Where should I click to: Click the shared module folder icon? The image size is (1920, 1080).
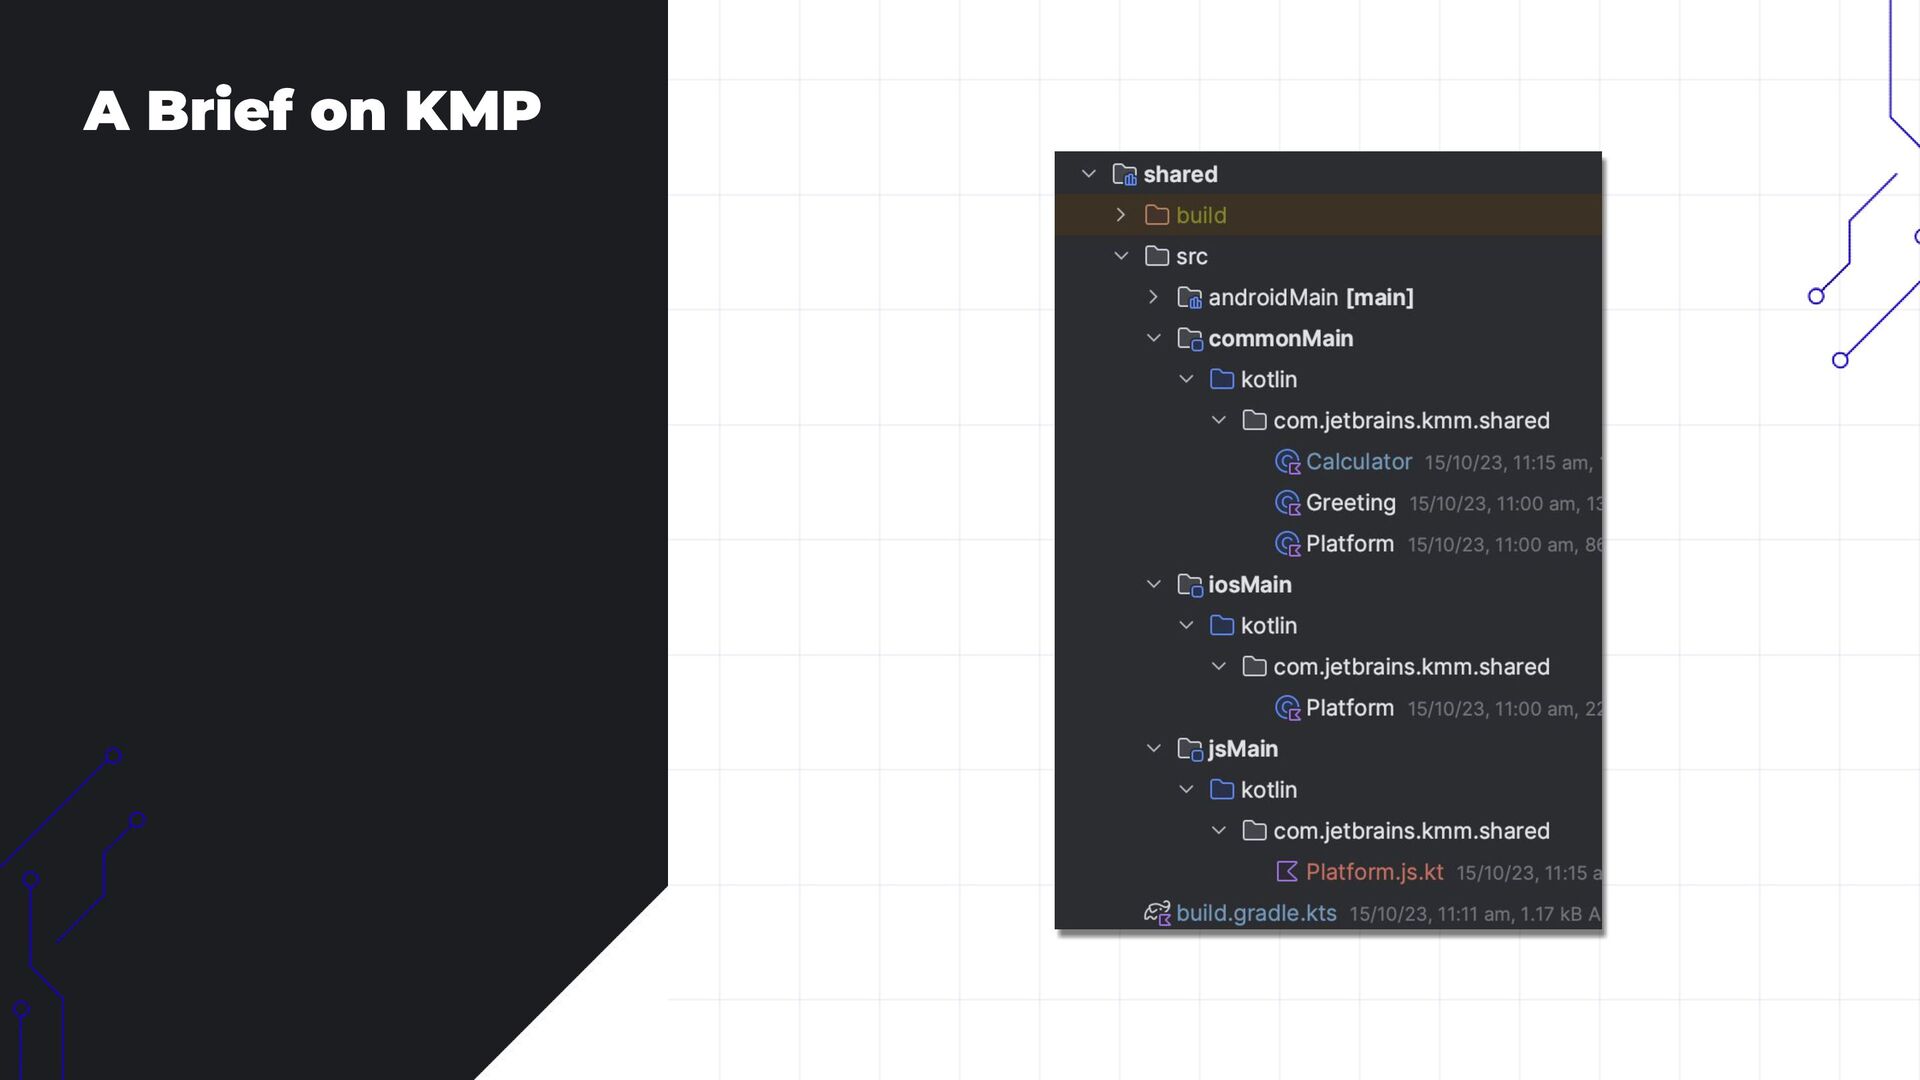click(x=1124, y=175)
